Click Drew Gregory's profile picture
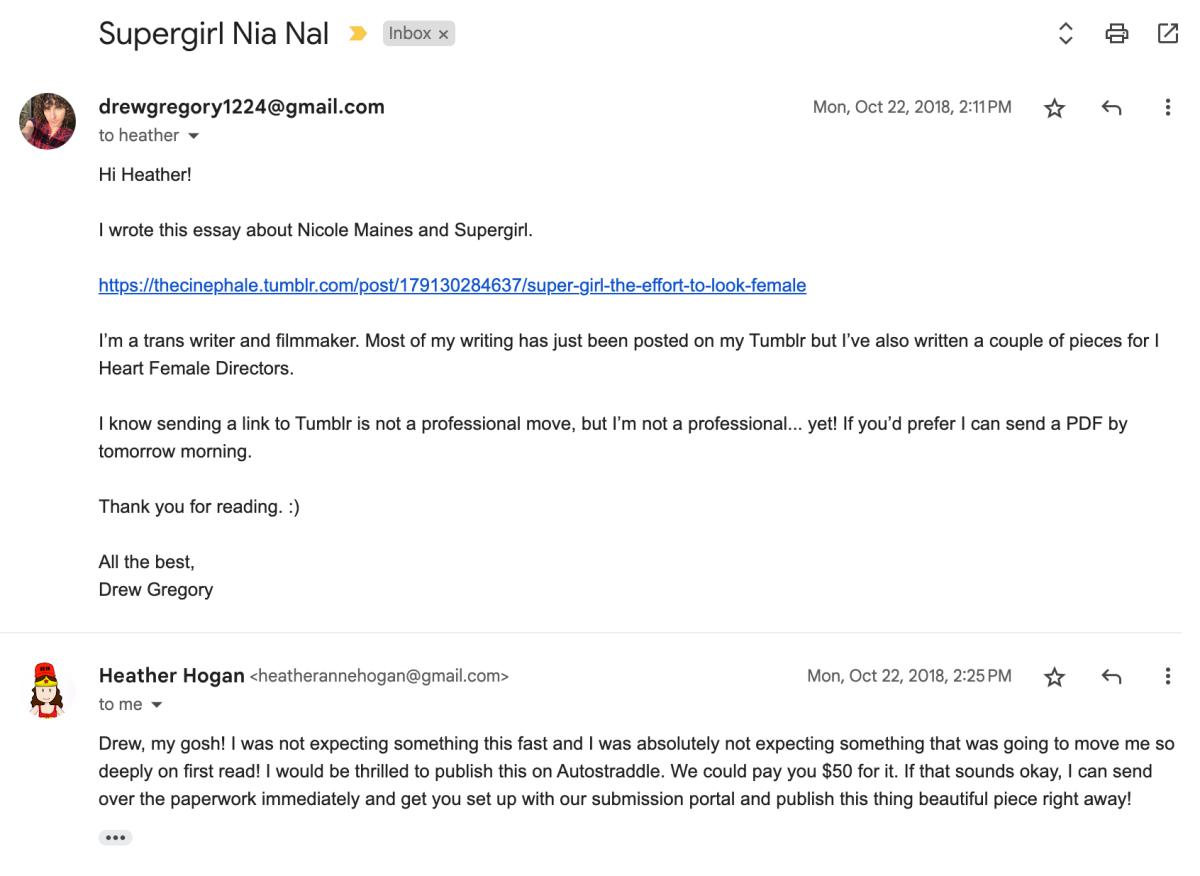The height and width of the screenshot is (876, 1200). pyautogui.click(x=47, y=121)
